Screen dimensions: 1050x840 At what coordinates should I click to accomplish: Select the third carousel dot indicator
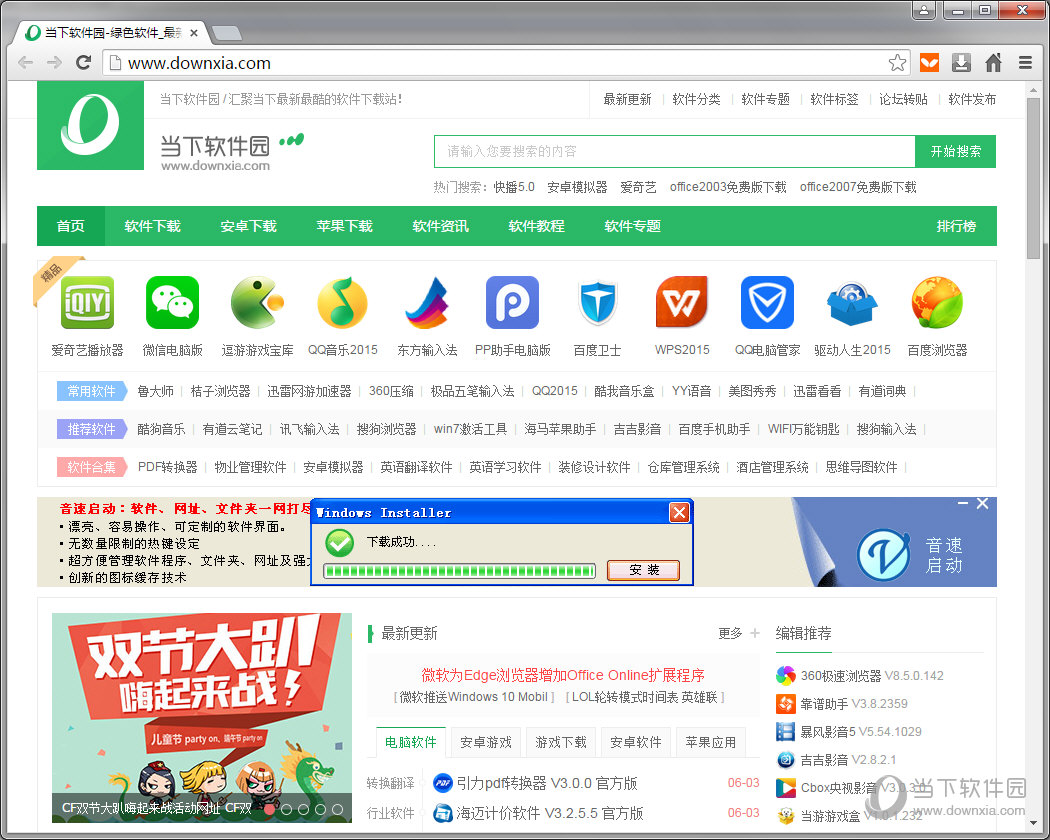pyautogui.click(x=303, y=809)
